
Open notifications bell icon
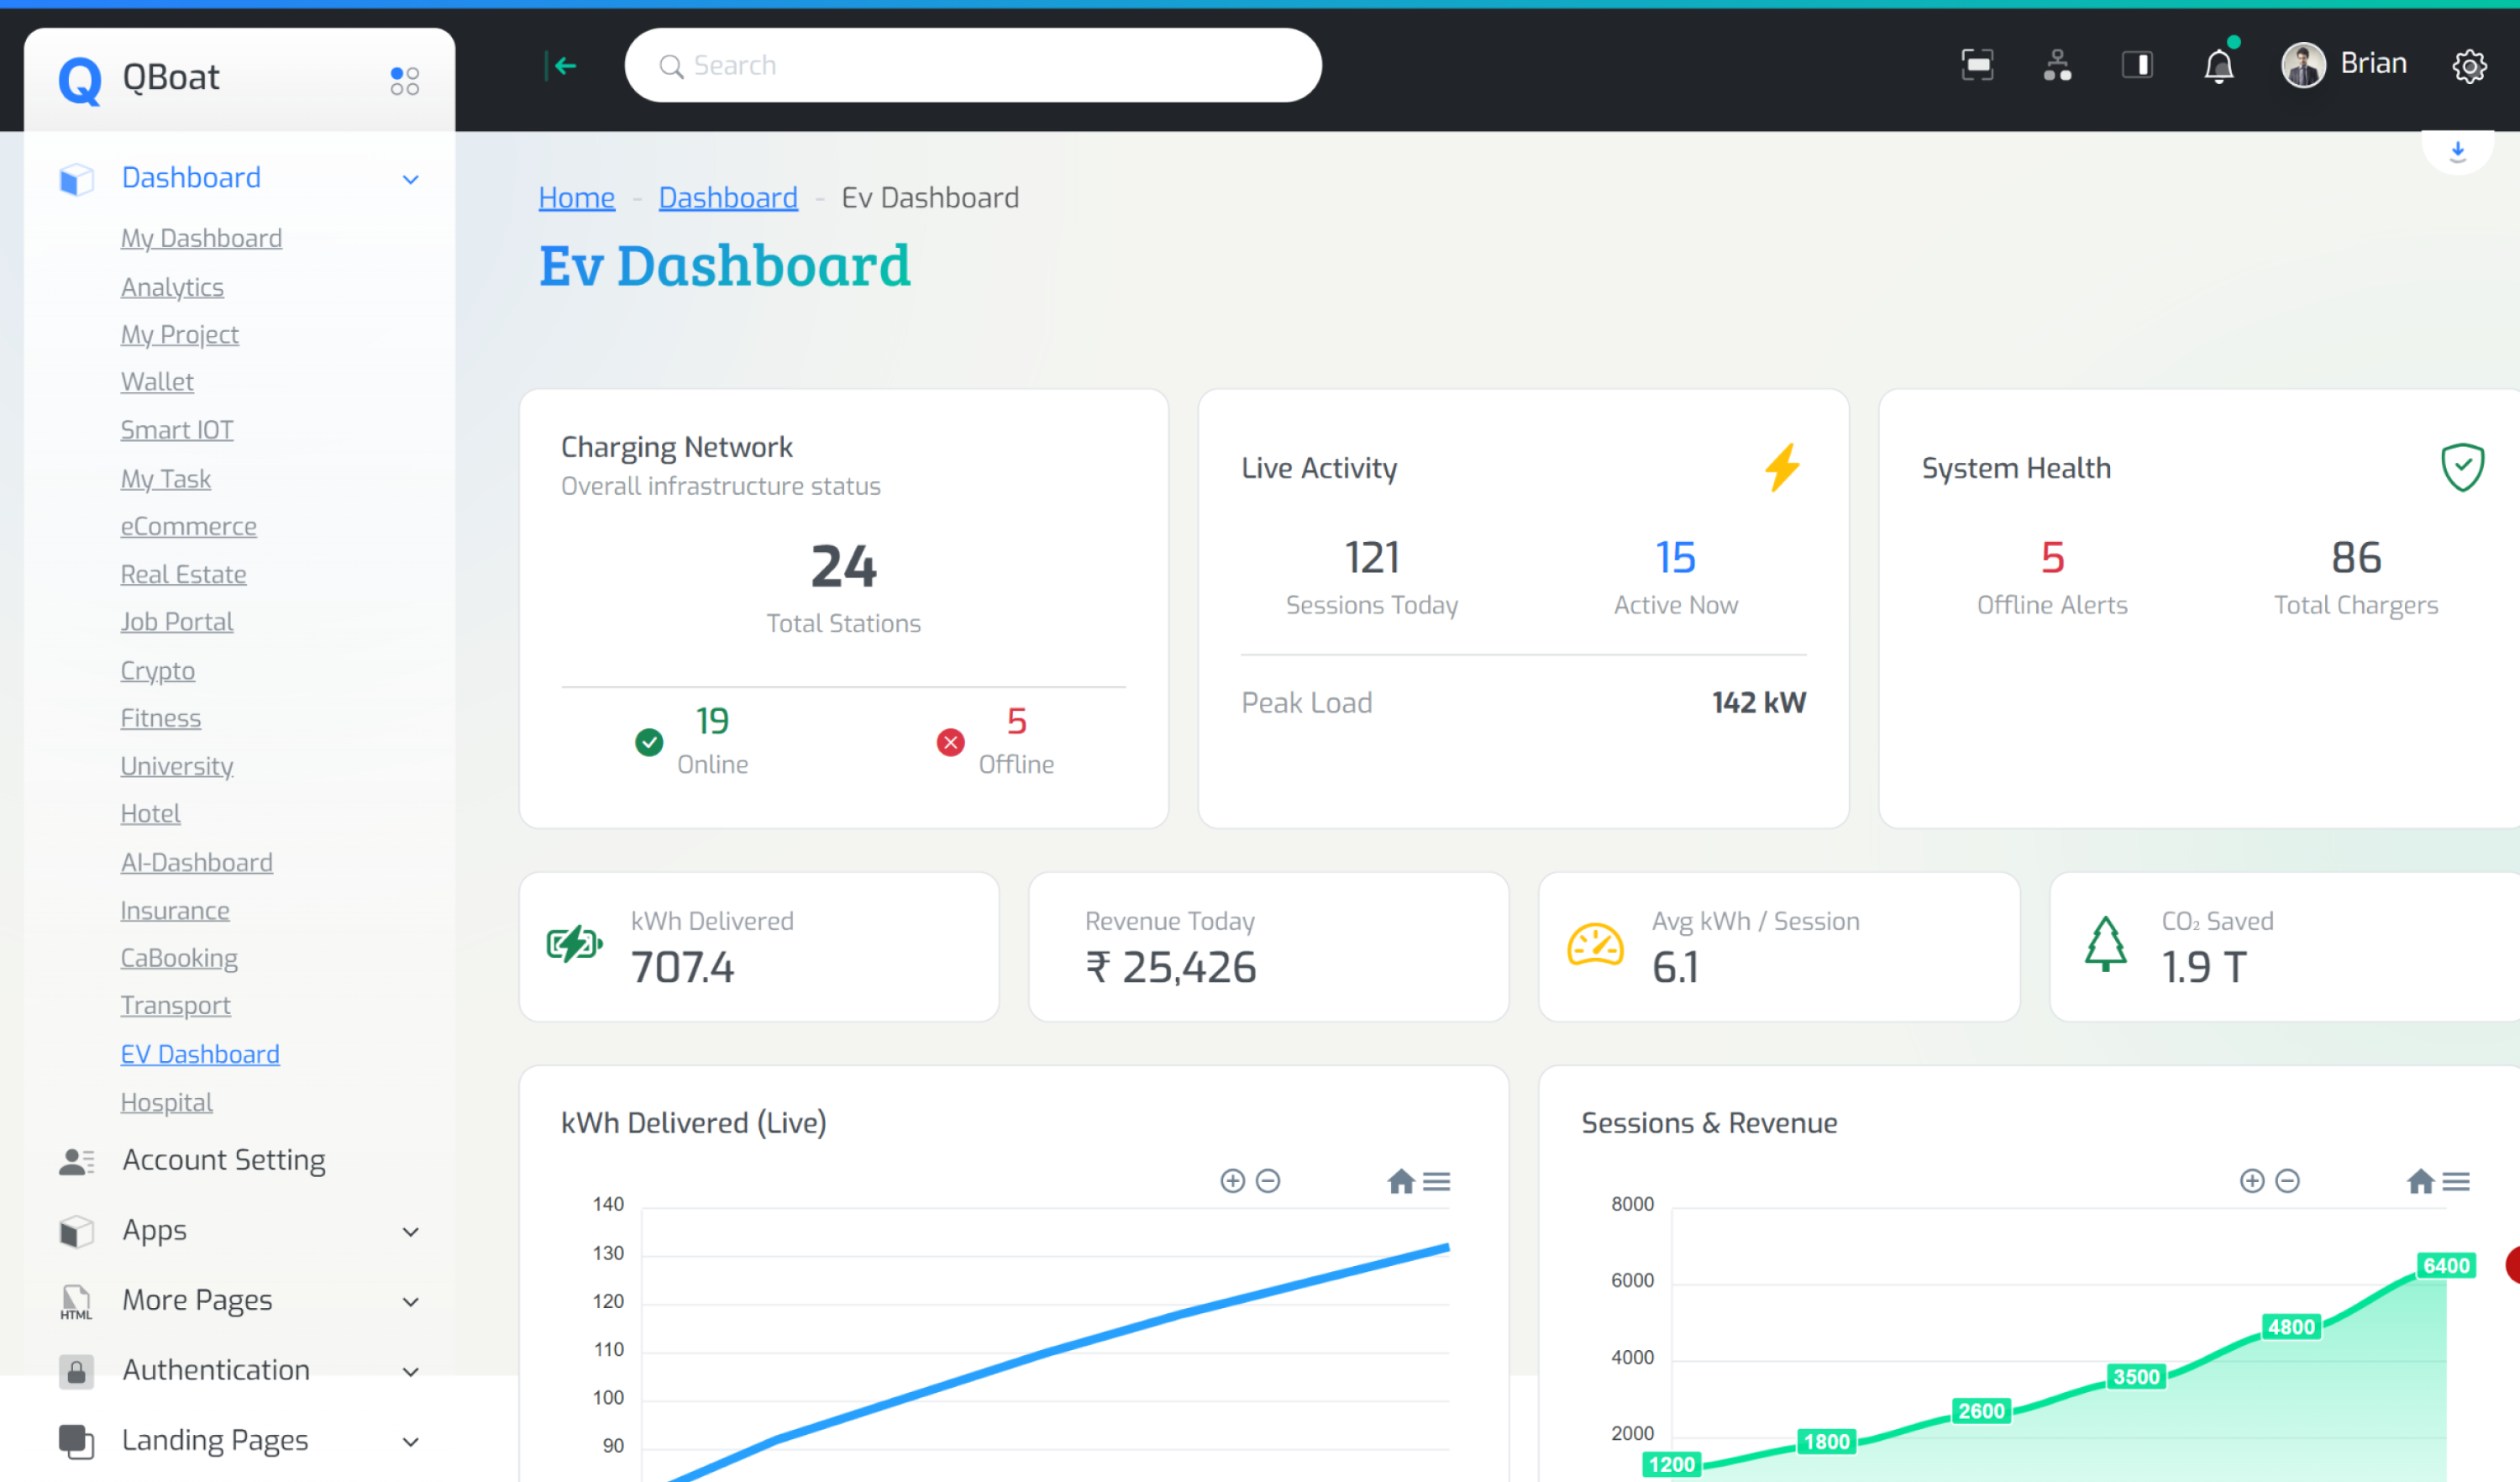click(x=2218, y=67)
